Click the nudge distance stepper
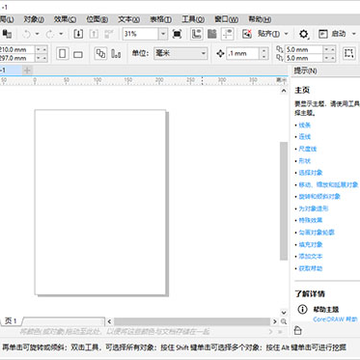 click(x=264, y=53)
